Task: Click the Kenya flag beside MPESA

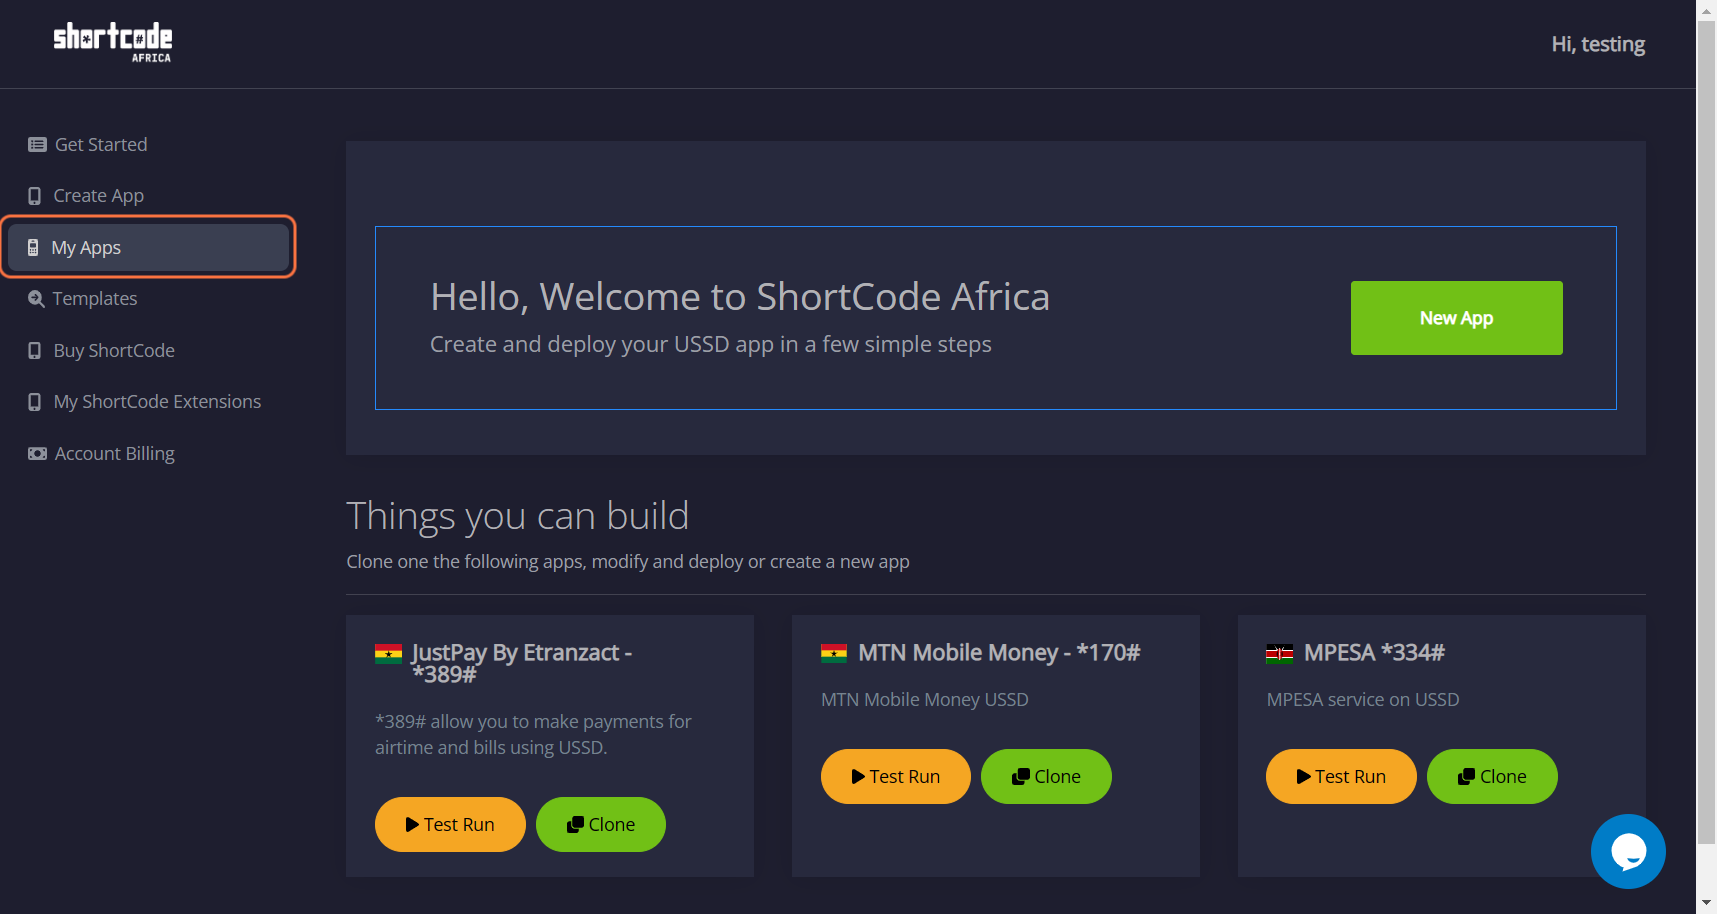Action: pos(1279,654)
